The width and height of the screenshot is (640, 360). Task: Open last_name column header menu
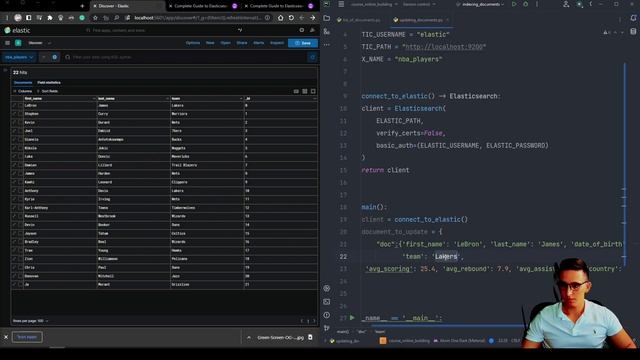[x=167, y=98]
